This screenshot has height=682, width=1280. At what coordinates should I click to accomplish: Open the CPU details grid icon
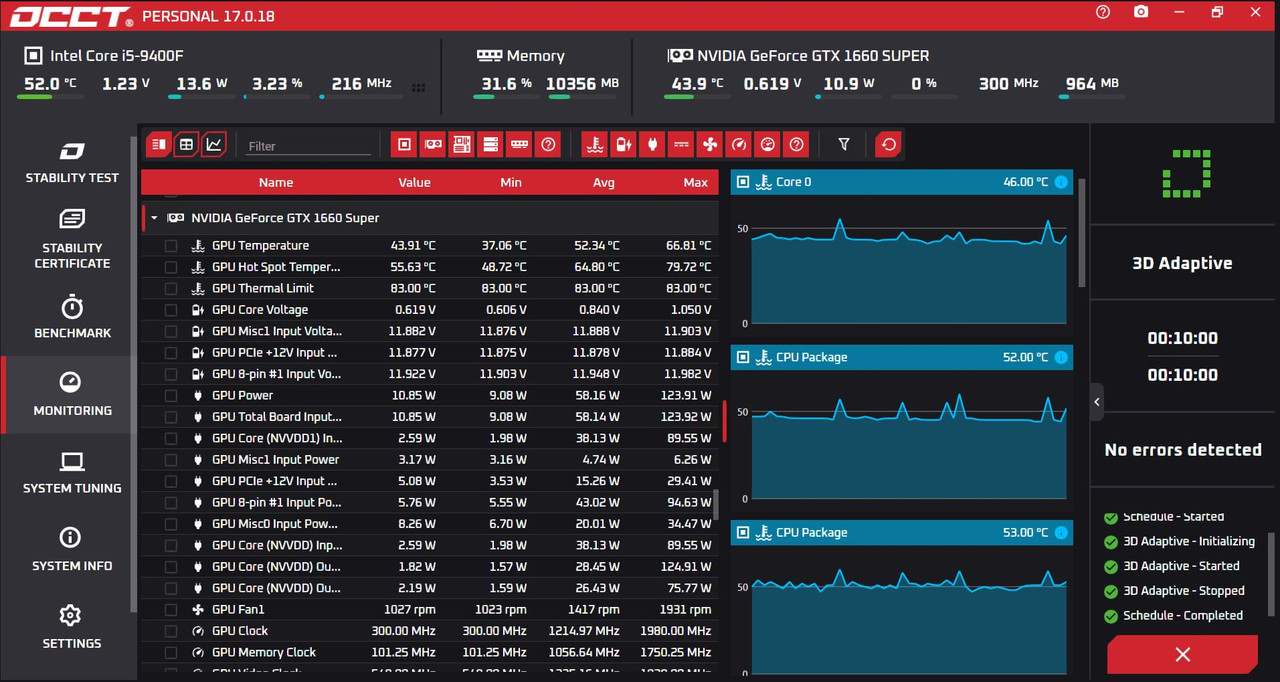418,88
